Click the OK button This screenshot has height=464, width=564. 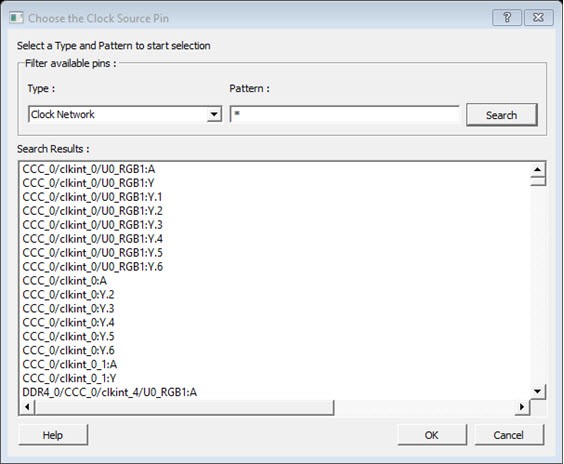432,435
